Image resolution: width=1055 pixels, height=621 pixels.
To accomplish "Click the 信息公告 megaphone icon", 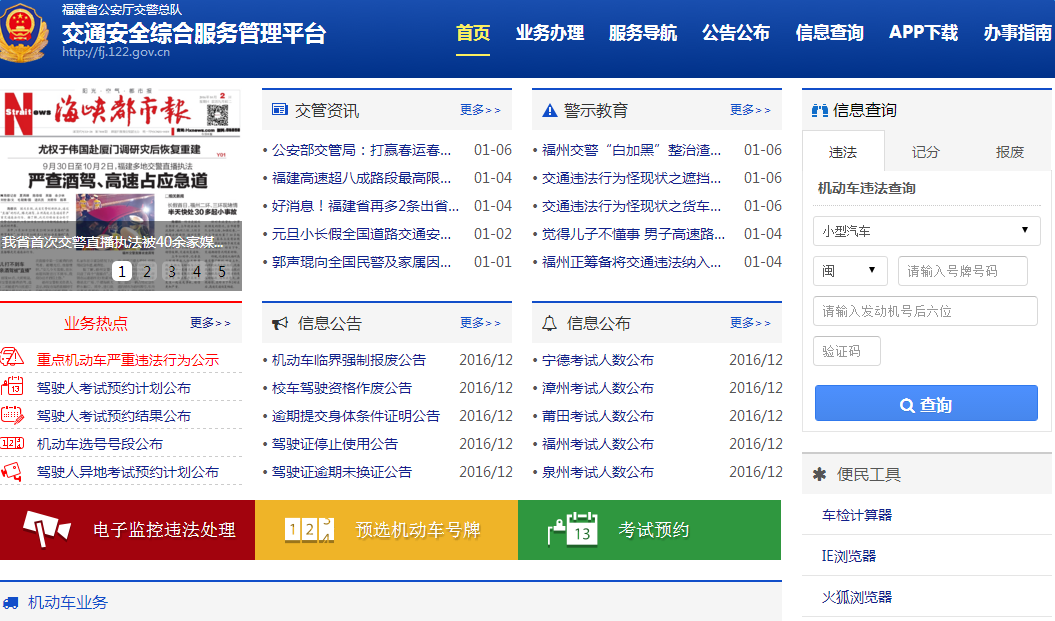I will tap(280, 324).
